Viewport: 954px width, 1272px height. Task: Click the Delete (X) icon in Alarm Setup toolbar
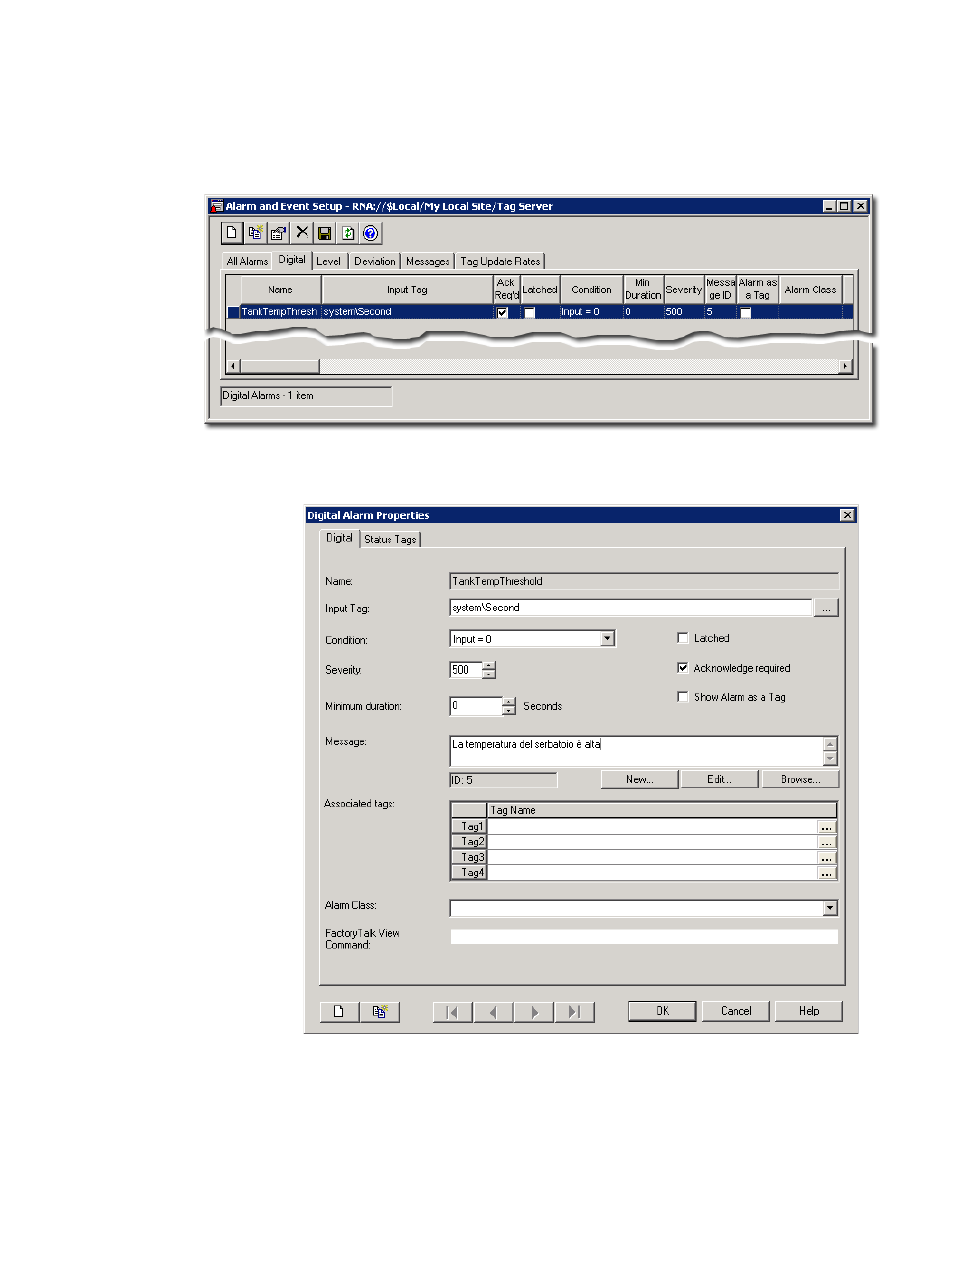click(x=302, y=232)
